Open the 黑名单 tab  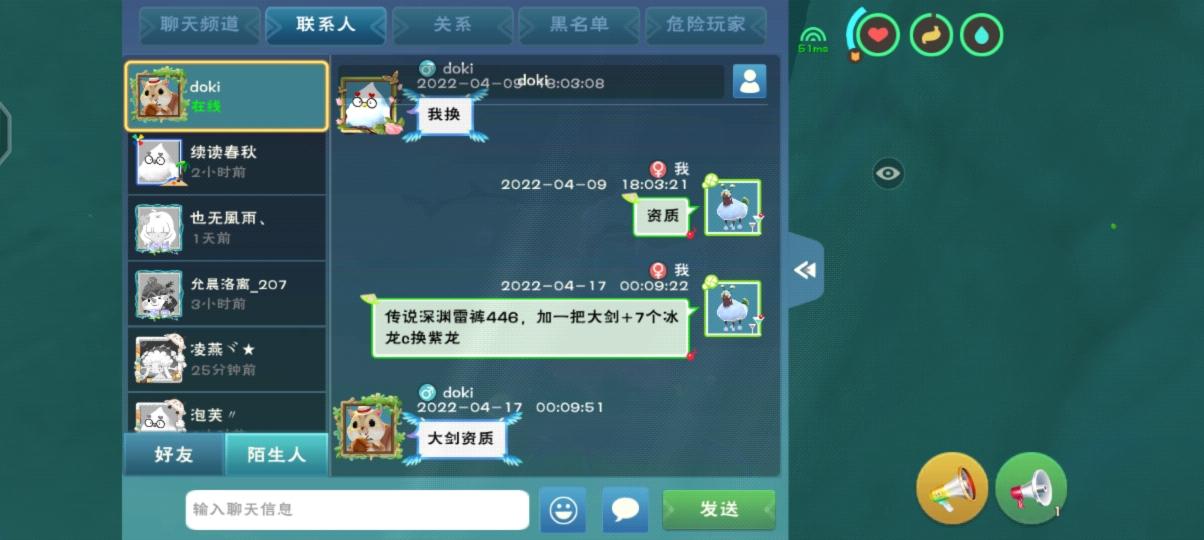[x=579, y=25]
